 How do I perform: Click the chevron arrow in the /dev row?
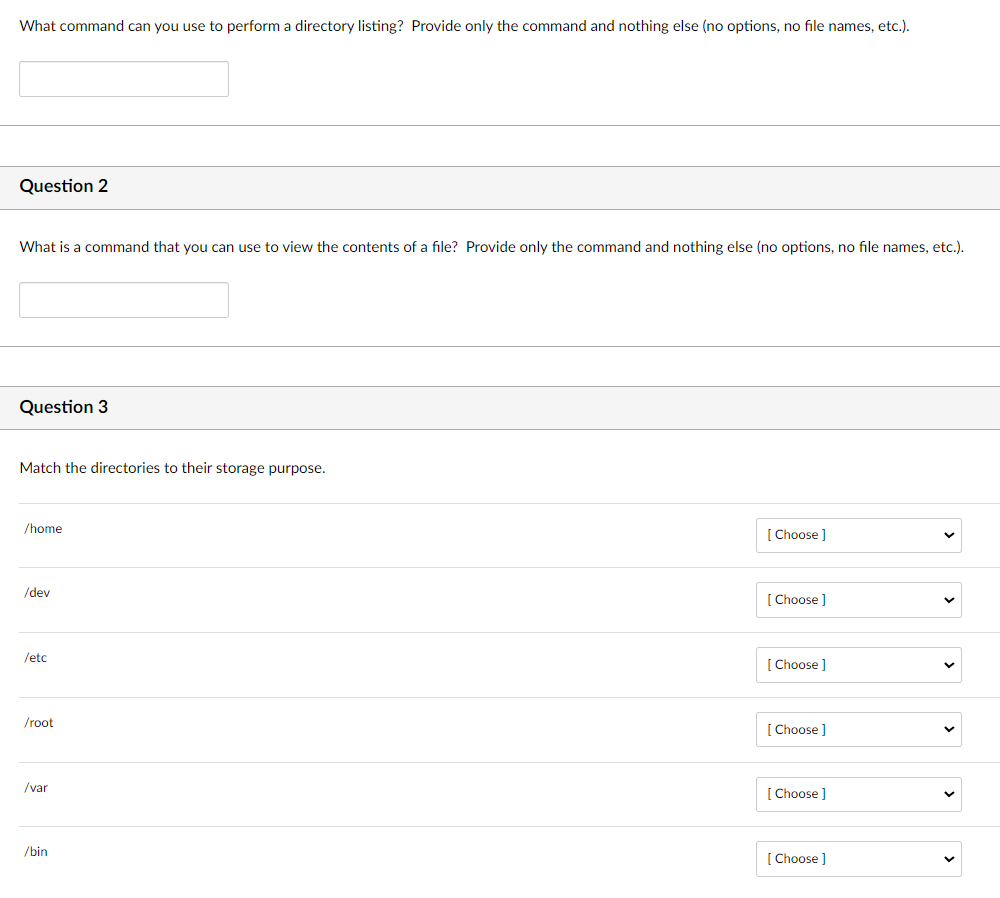coord(949,600)
